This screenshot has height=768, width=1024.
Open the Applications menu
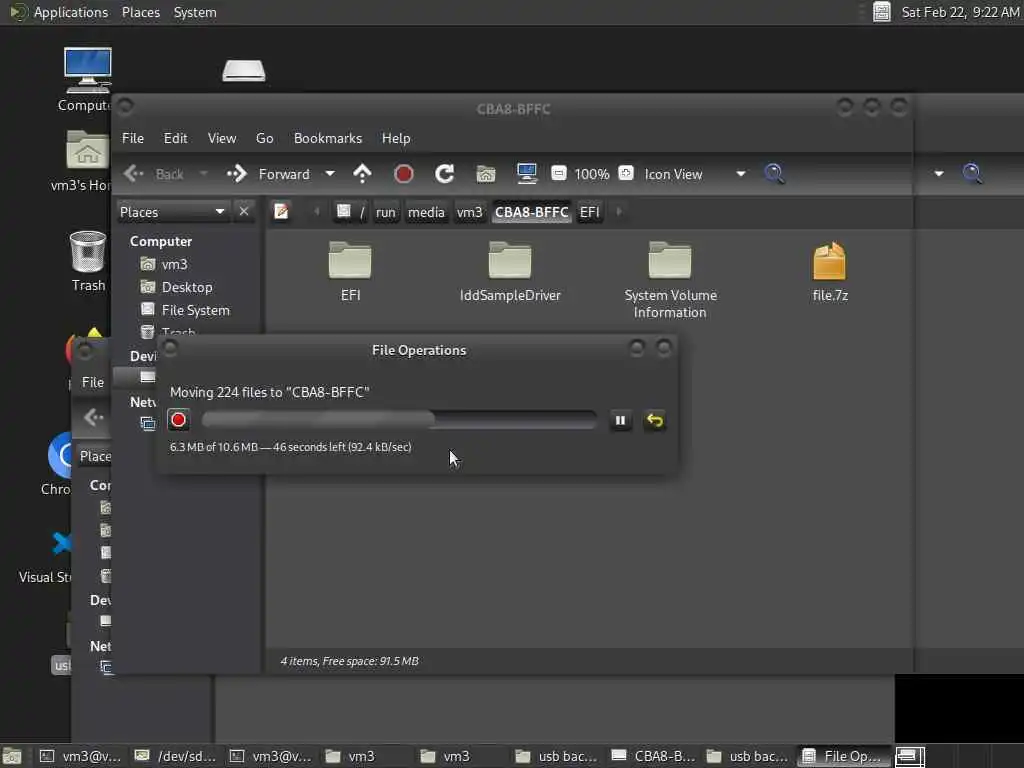pos(71,12)
